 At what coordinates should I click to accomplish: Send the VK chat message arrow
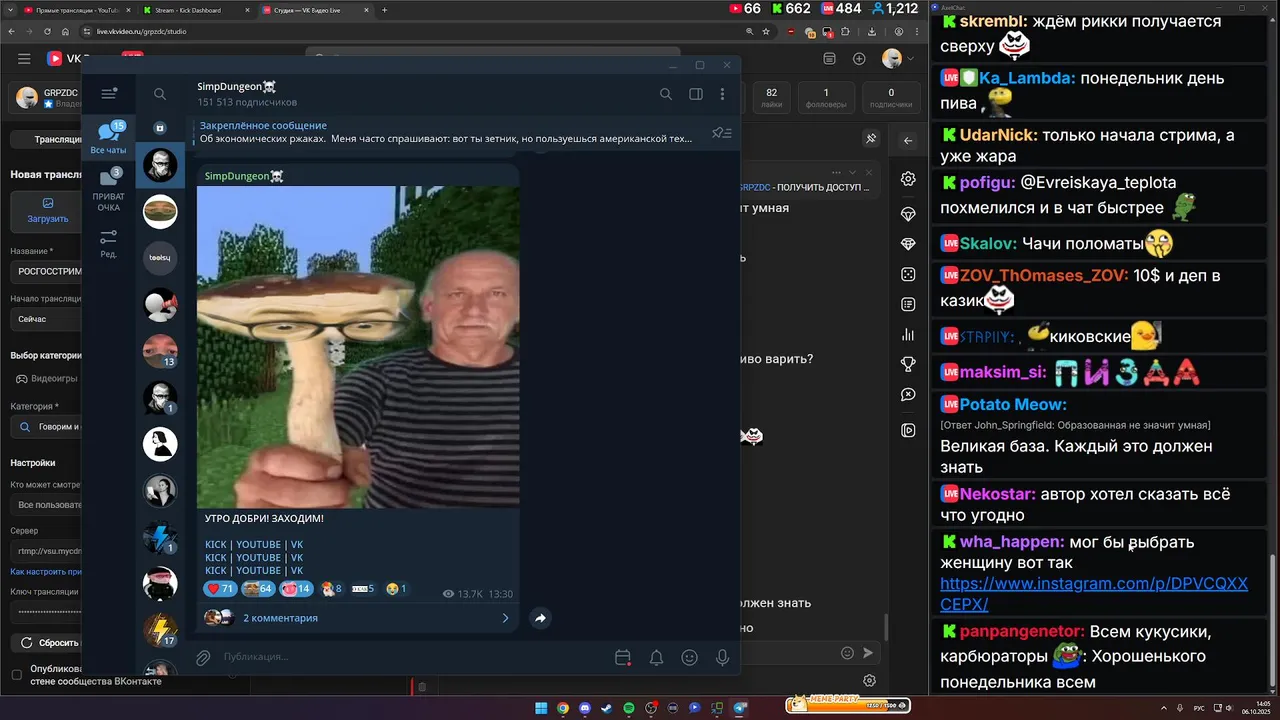[868, 653]
